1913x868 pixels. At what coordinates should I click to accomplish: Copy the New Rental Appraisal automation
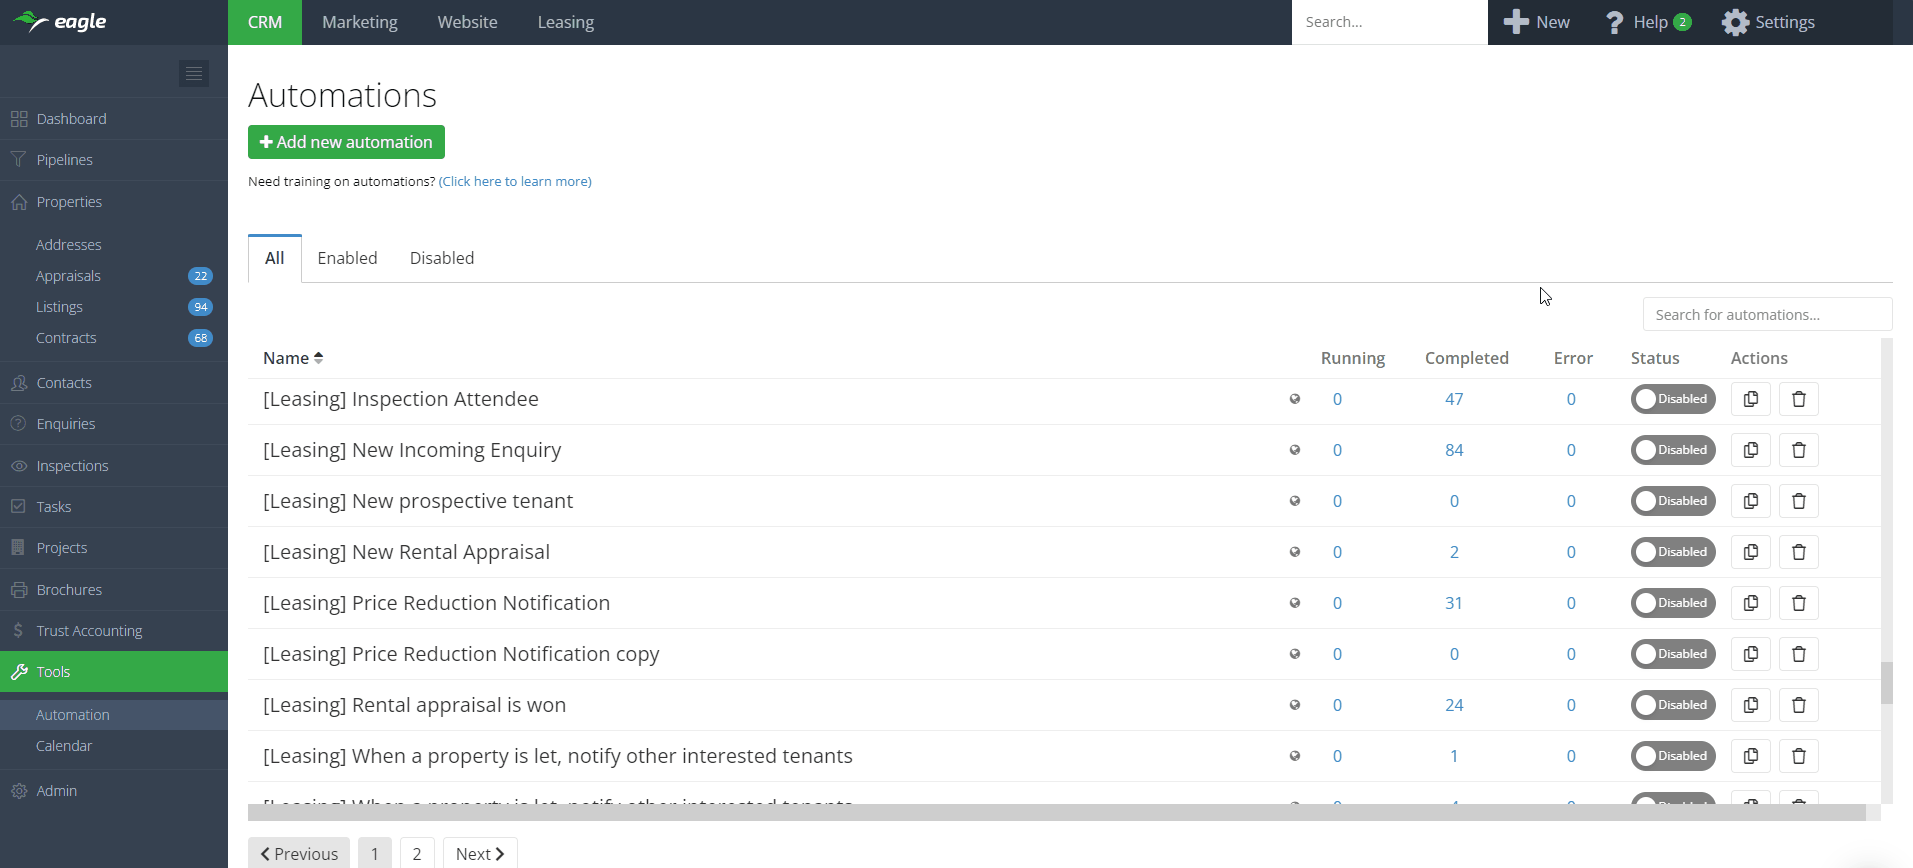click(1750, 552)
